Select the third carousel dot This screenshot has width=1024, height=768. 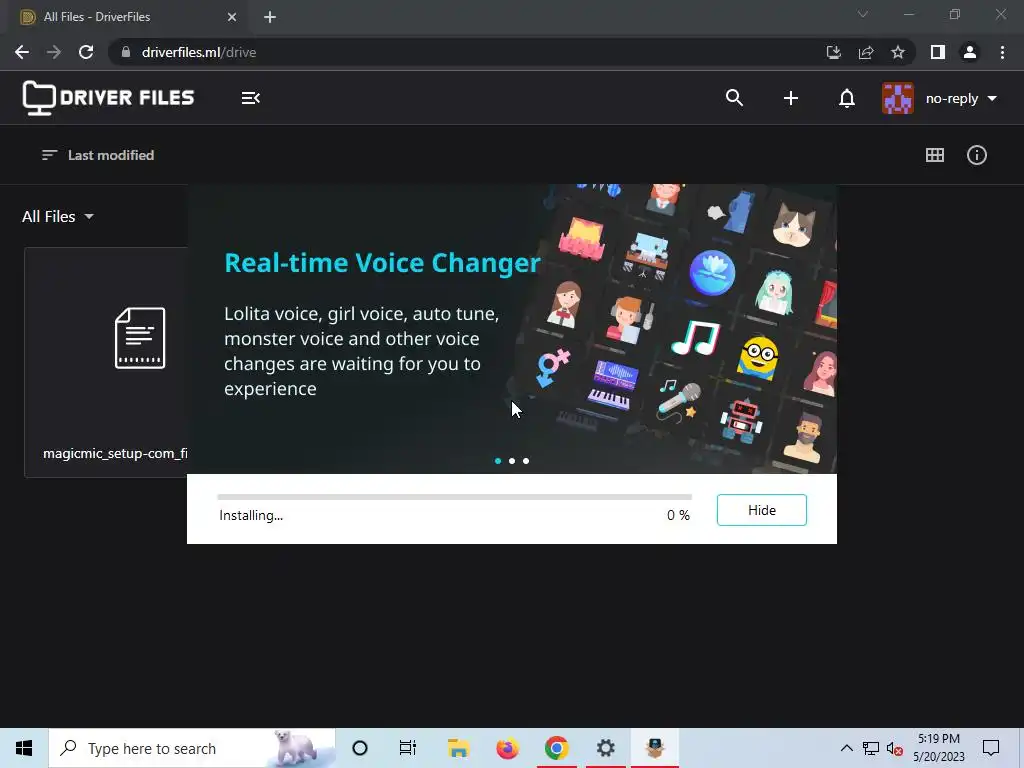526,461
